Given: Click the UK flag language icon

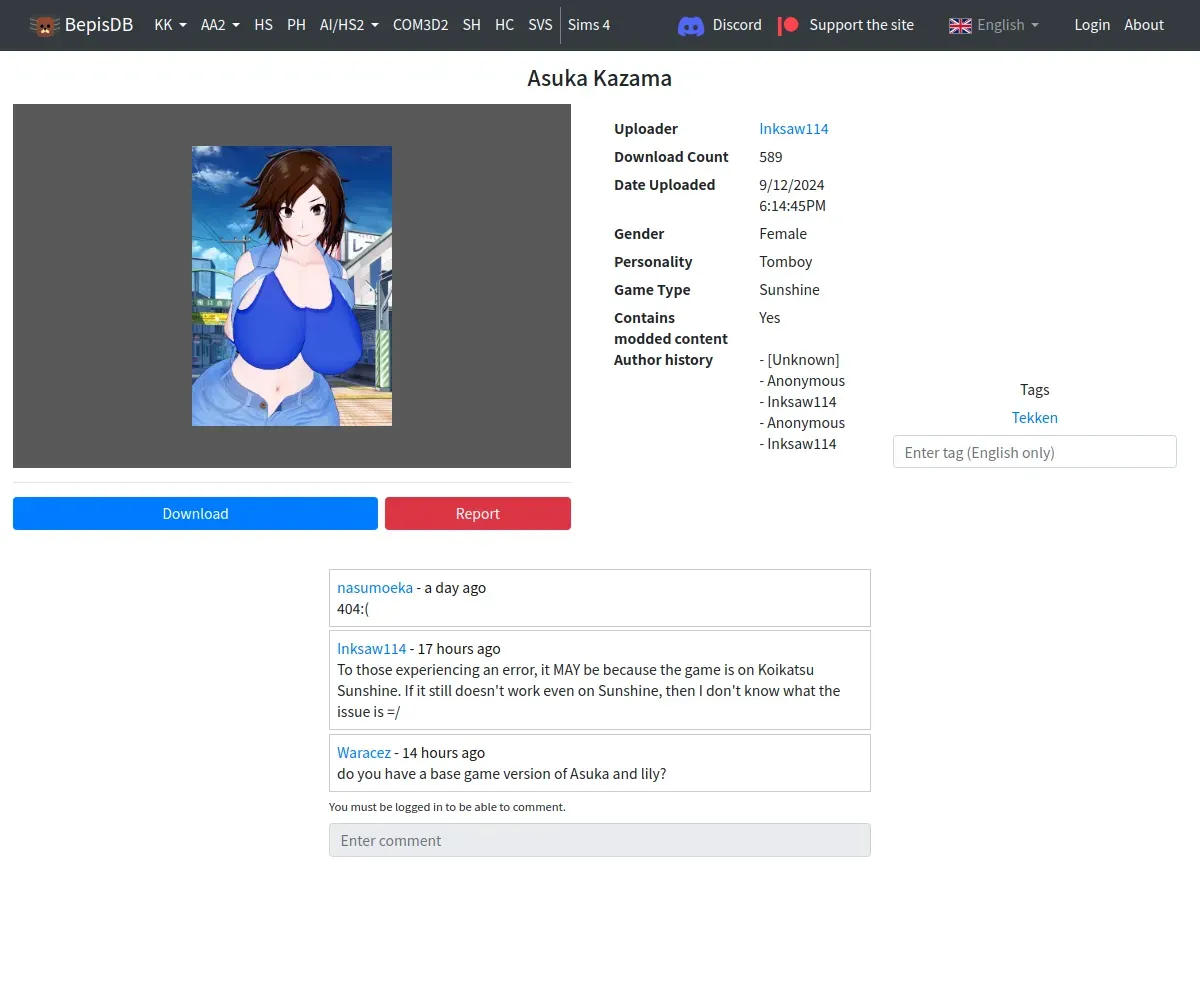Looking at the screenshot, I should [x=960, y=25].
